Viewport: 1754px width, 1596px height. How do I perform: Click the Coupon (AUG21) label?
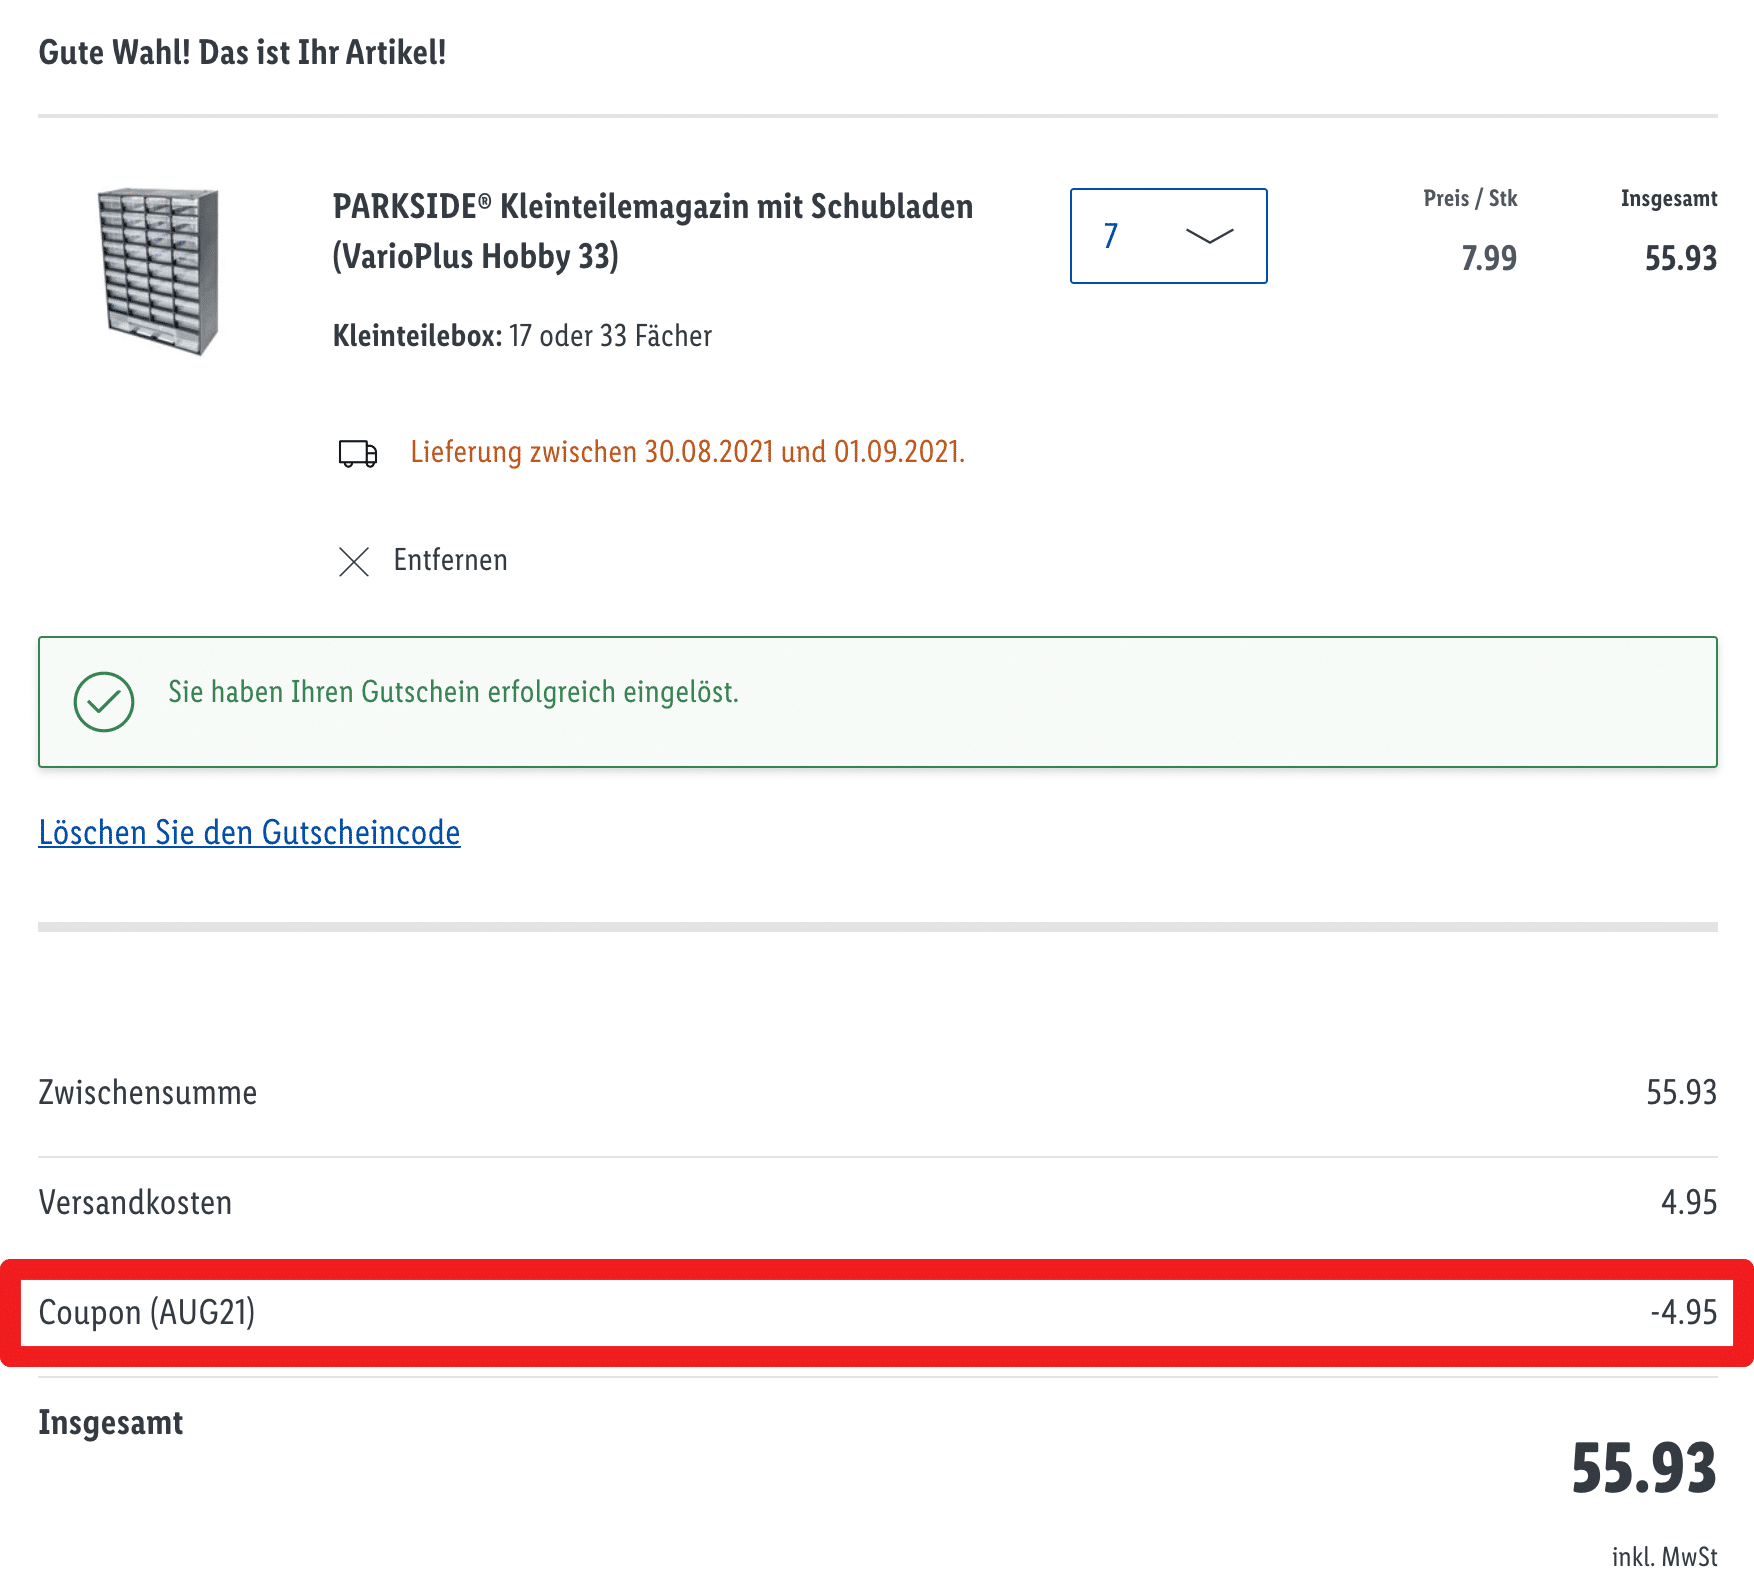(147, 1312)
